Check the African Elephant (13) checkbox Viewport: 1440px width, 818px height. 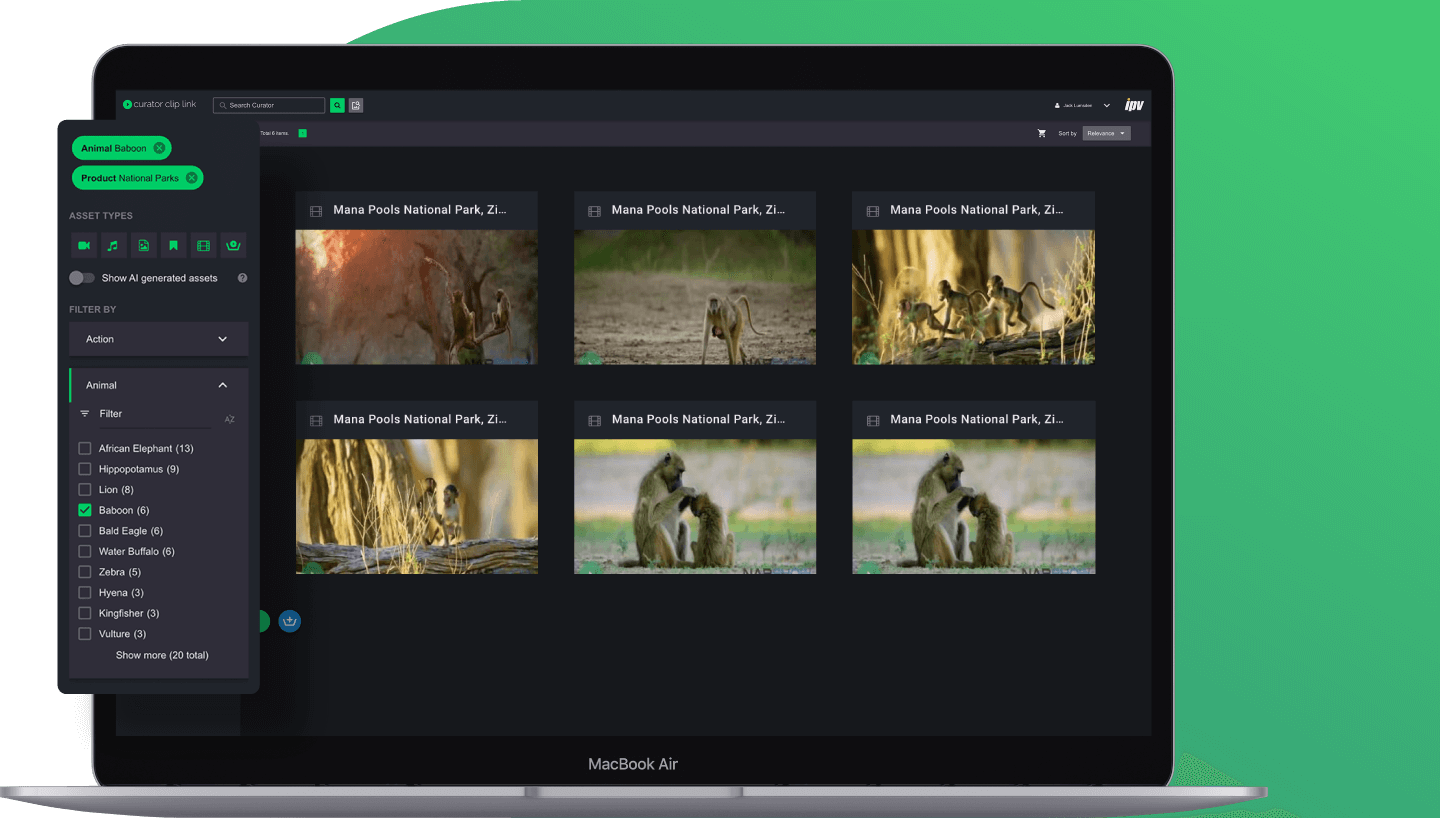[85, 448]
